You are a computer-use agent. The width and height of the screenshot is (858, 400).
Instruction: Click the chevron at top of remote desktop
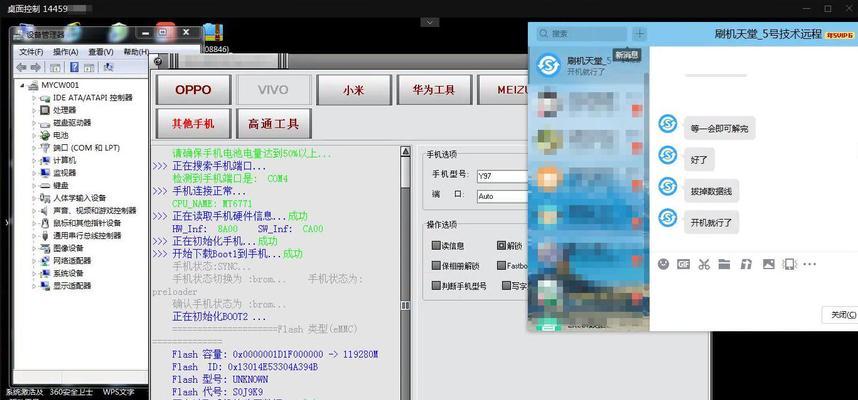point(430,22)
